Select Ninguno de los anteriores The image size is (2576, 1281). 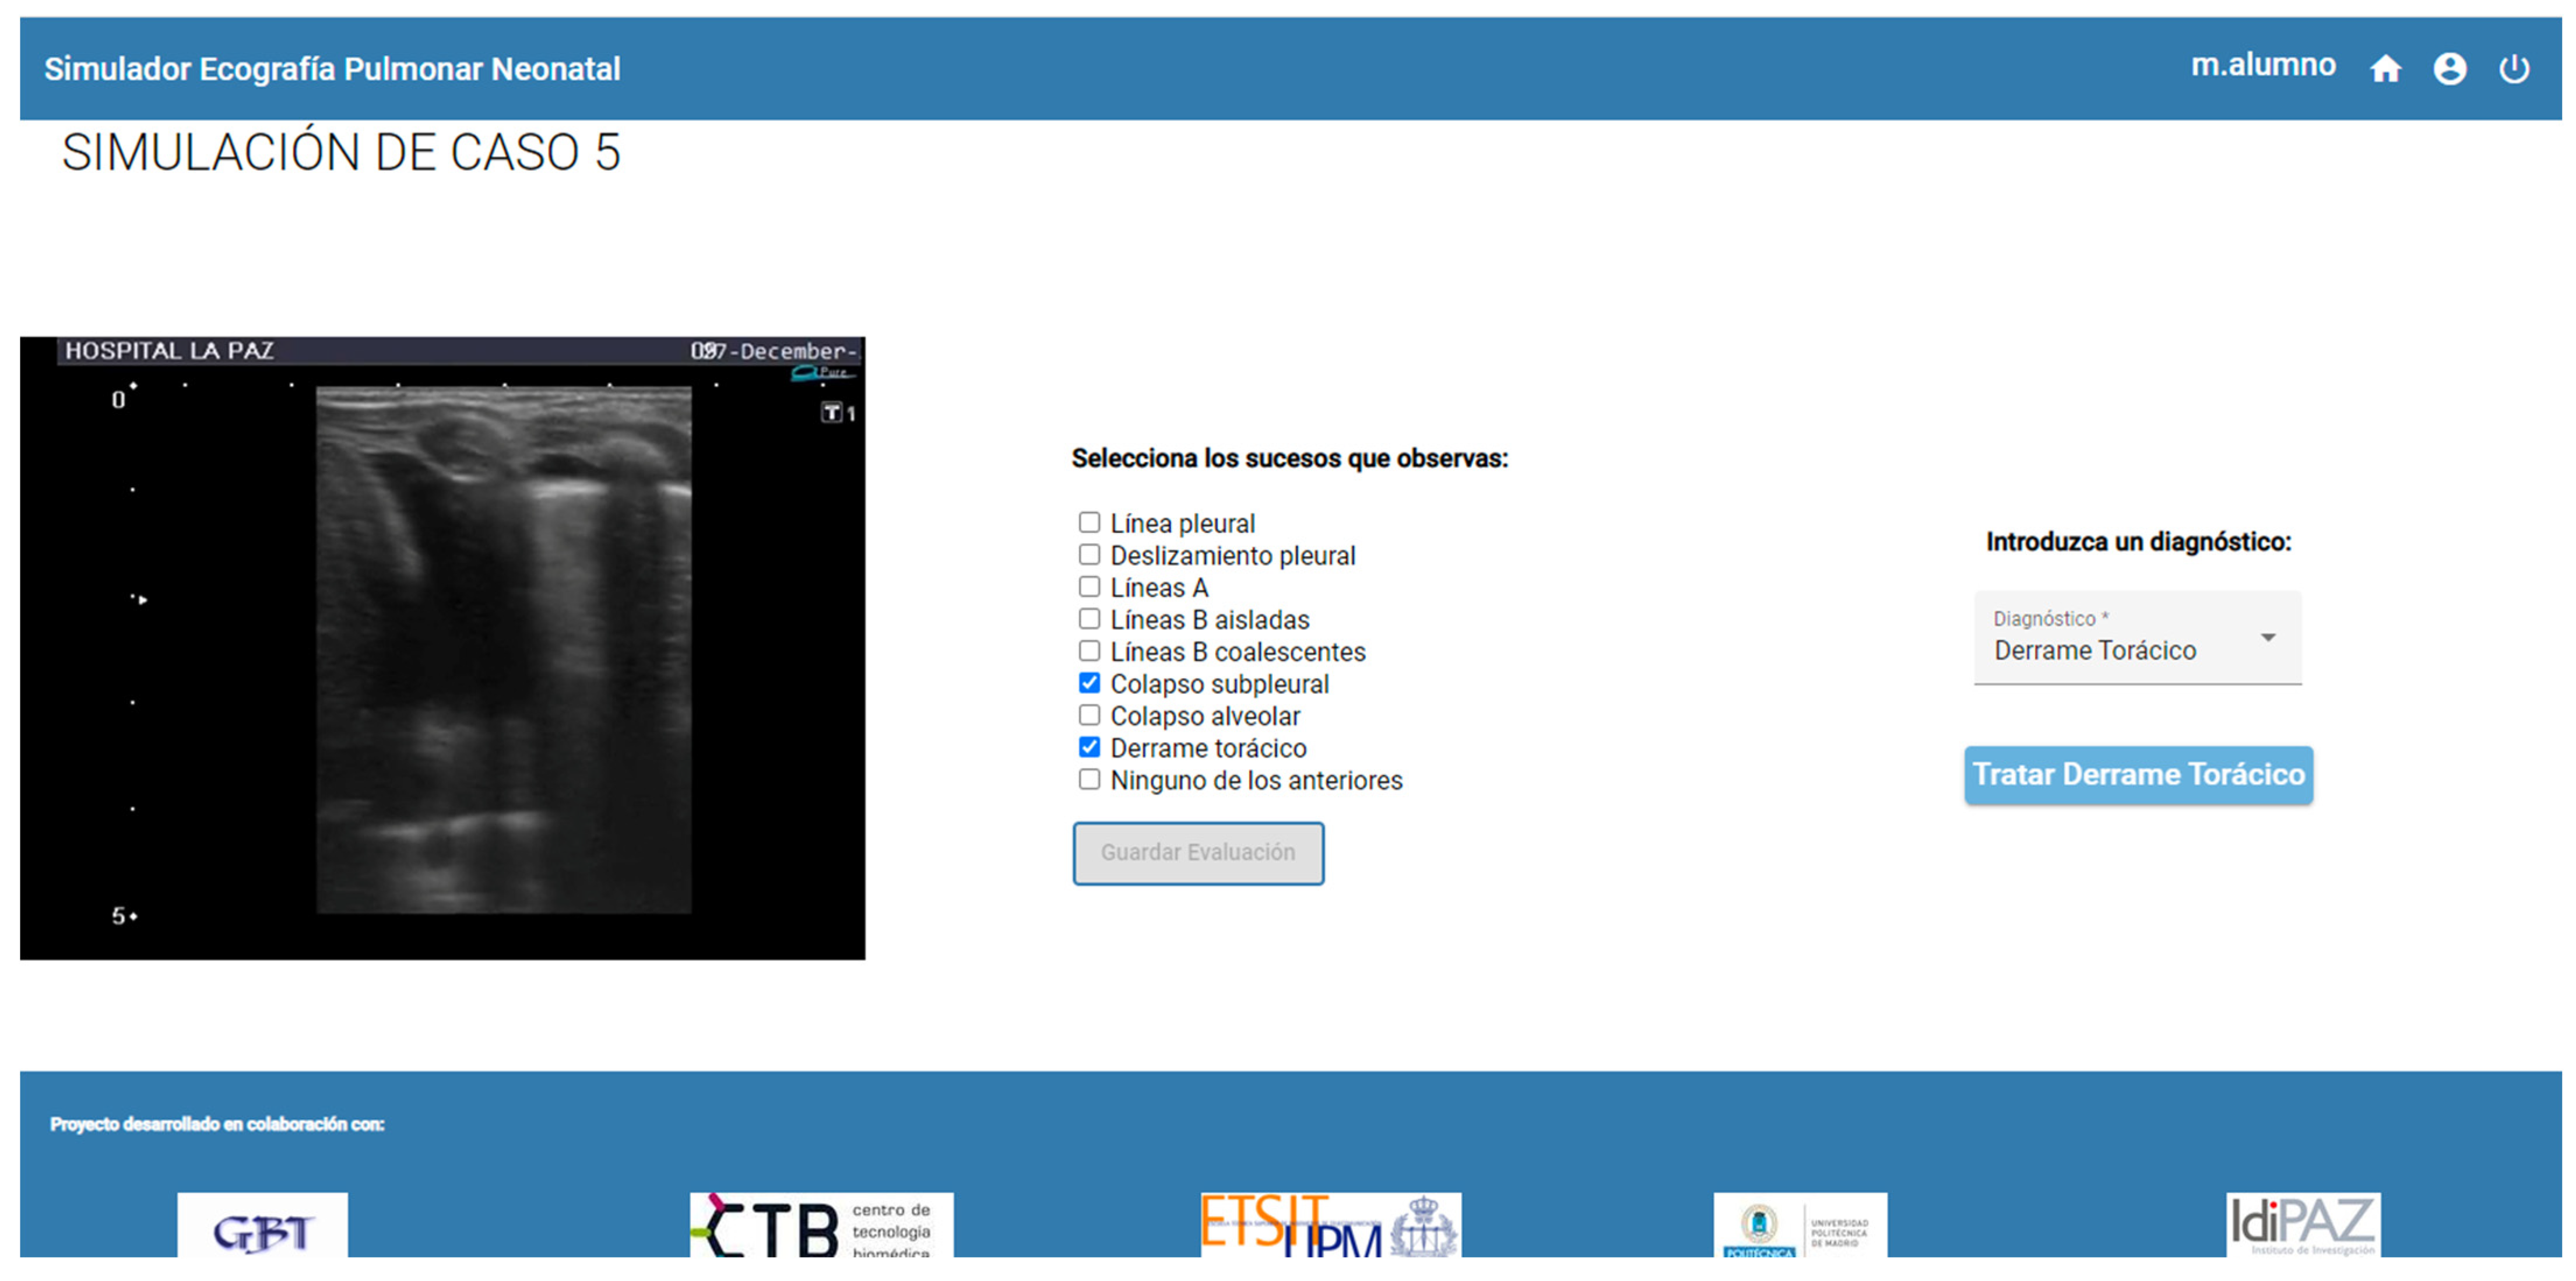point(1089,779)
